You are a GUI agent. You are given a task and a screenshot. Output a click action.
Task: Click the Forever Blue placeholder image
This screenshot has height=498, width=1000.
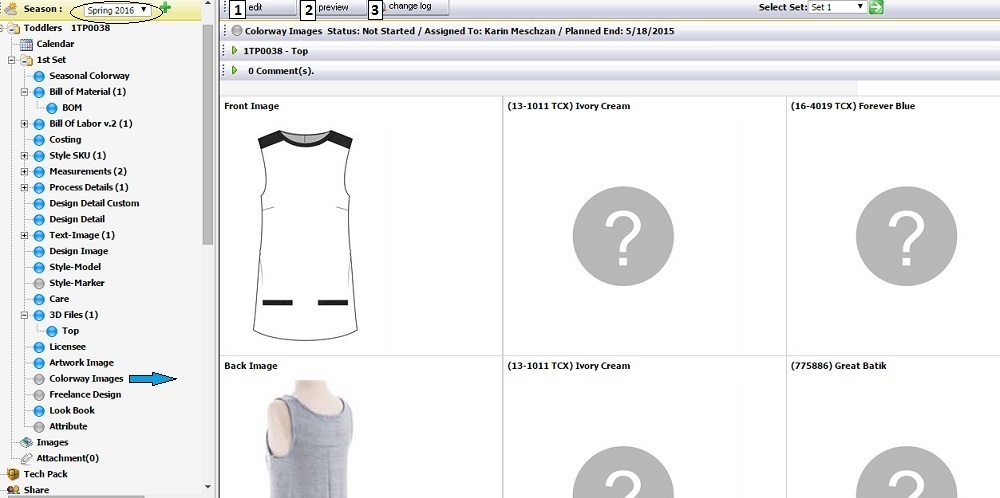(906, 236)
